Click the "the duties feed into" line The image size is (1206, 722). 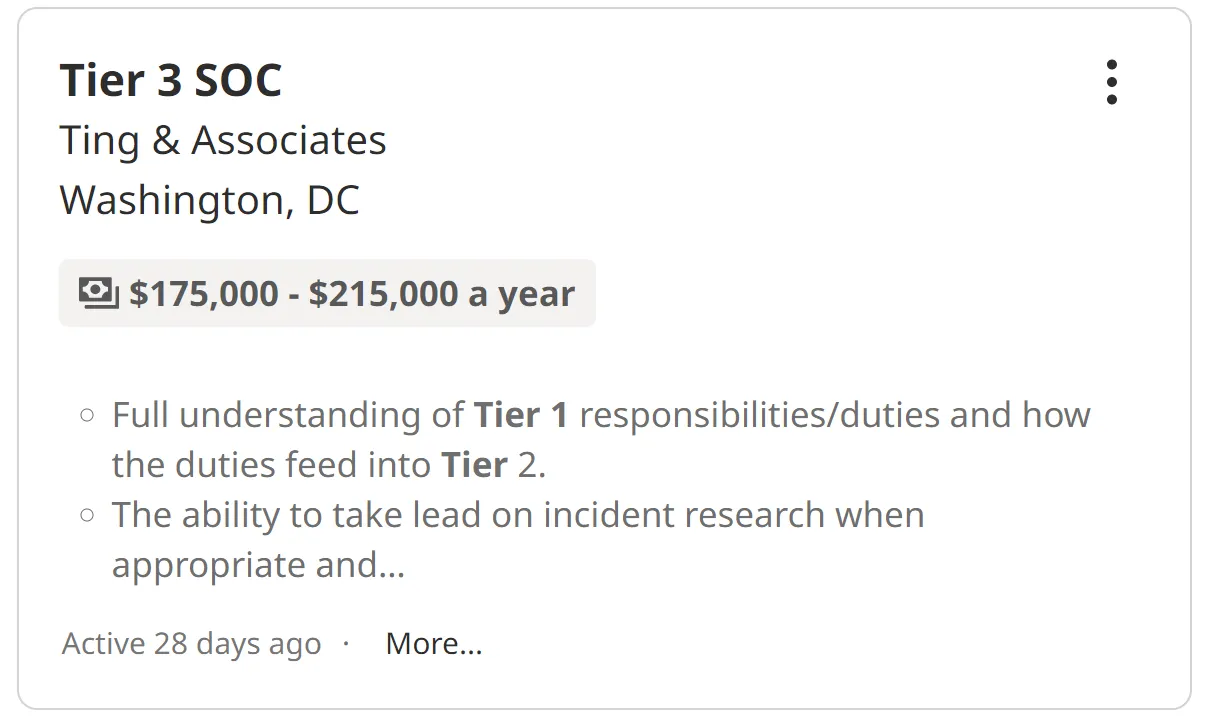pos(272,465)
